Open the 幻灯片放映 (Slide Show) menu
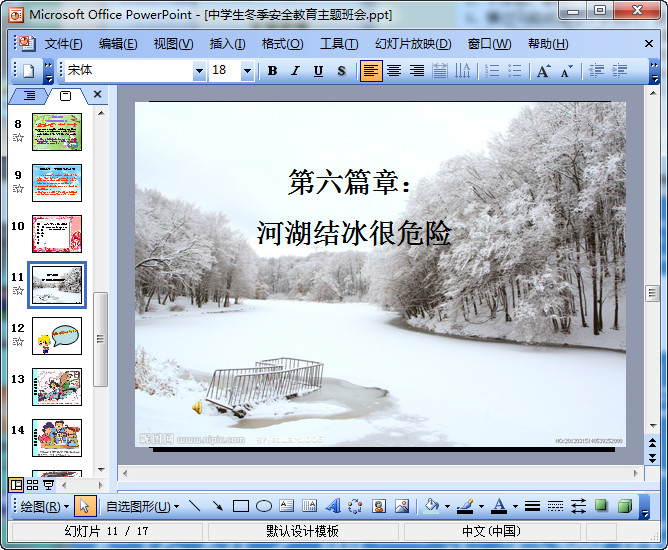The height and width of the screenshot is (550, 668). click(413, 44)
